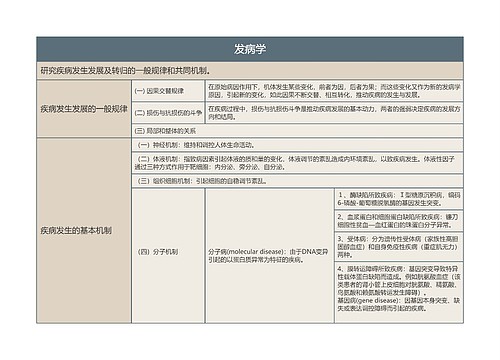The image size is (500, 360).
Task: Click the row （一）神经机制
Action: (x=297, y=145)
